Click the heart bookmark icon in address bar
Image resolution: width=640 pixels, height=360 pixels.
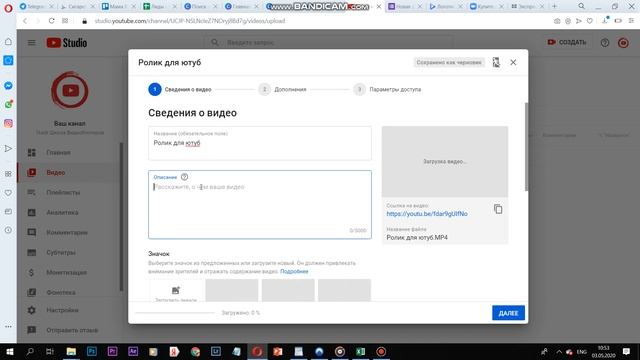pos(589,21)
